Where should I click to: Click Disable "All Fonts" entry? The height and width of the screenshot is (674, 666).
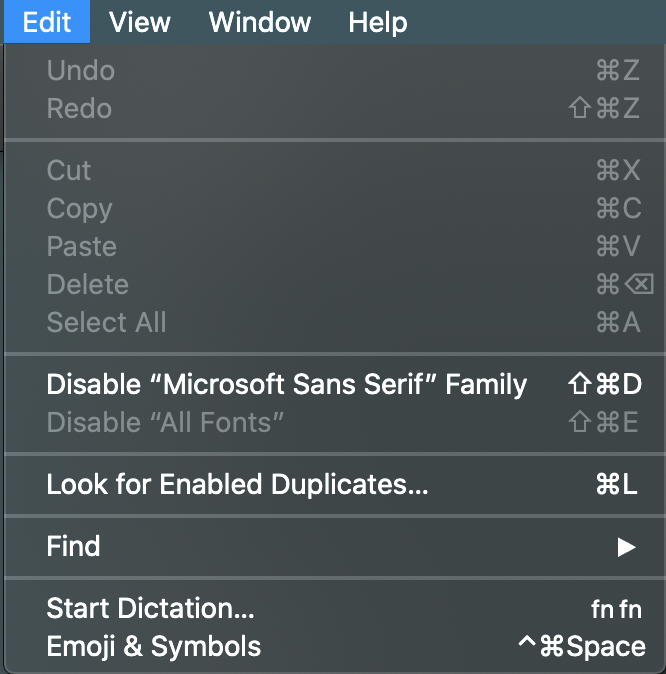335,422
